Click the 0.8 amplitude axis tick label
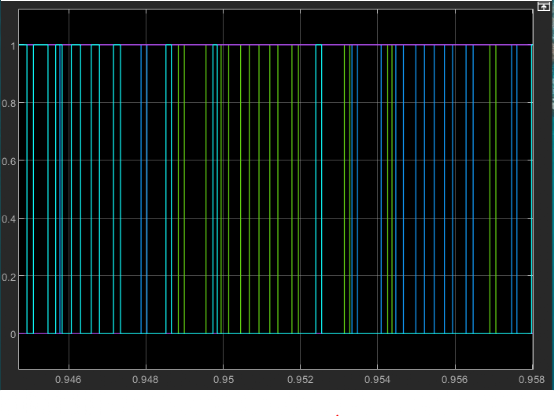The width and height of the screenshot is (554, 416). 9,104
